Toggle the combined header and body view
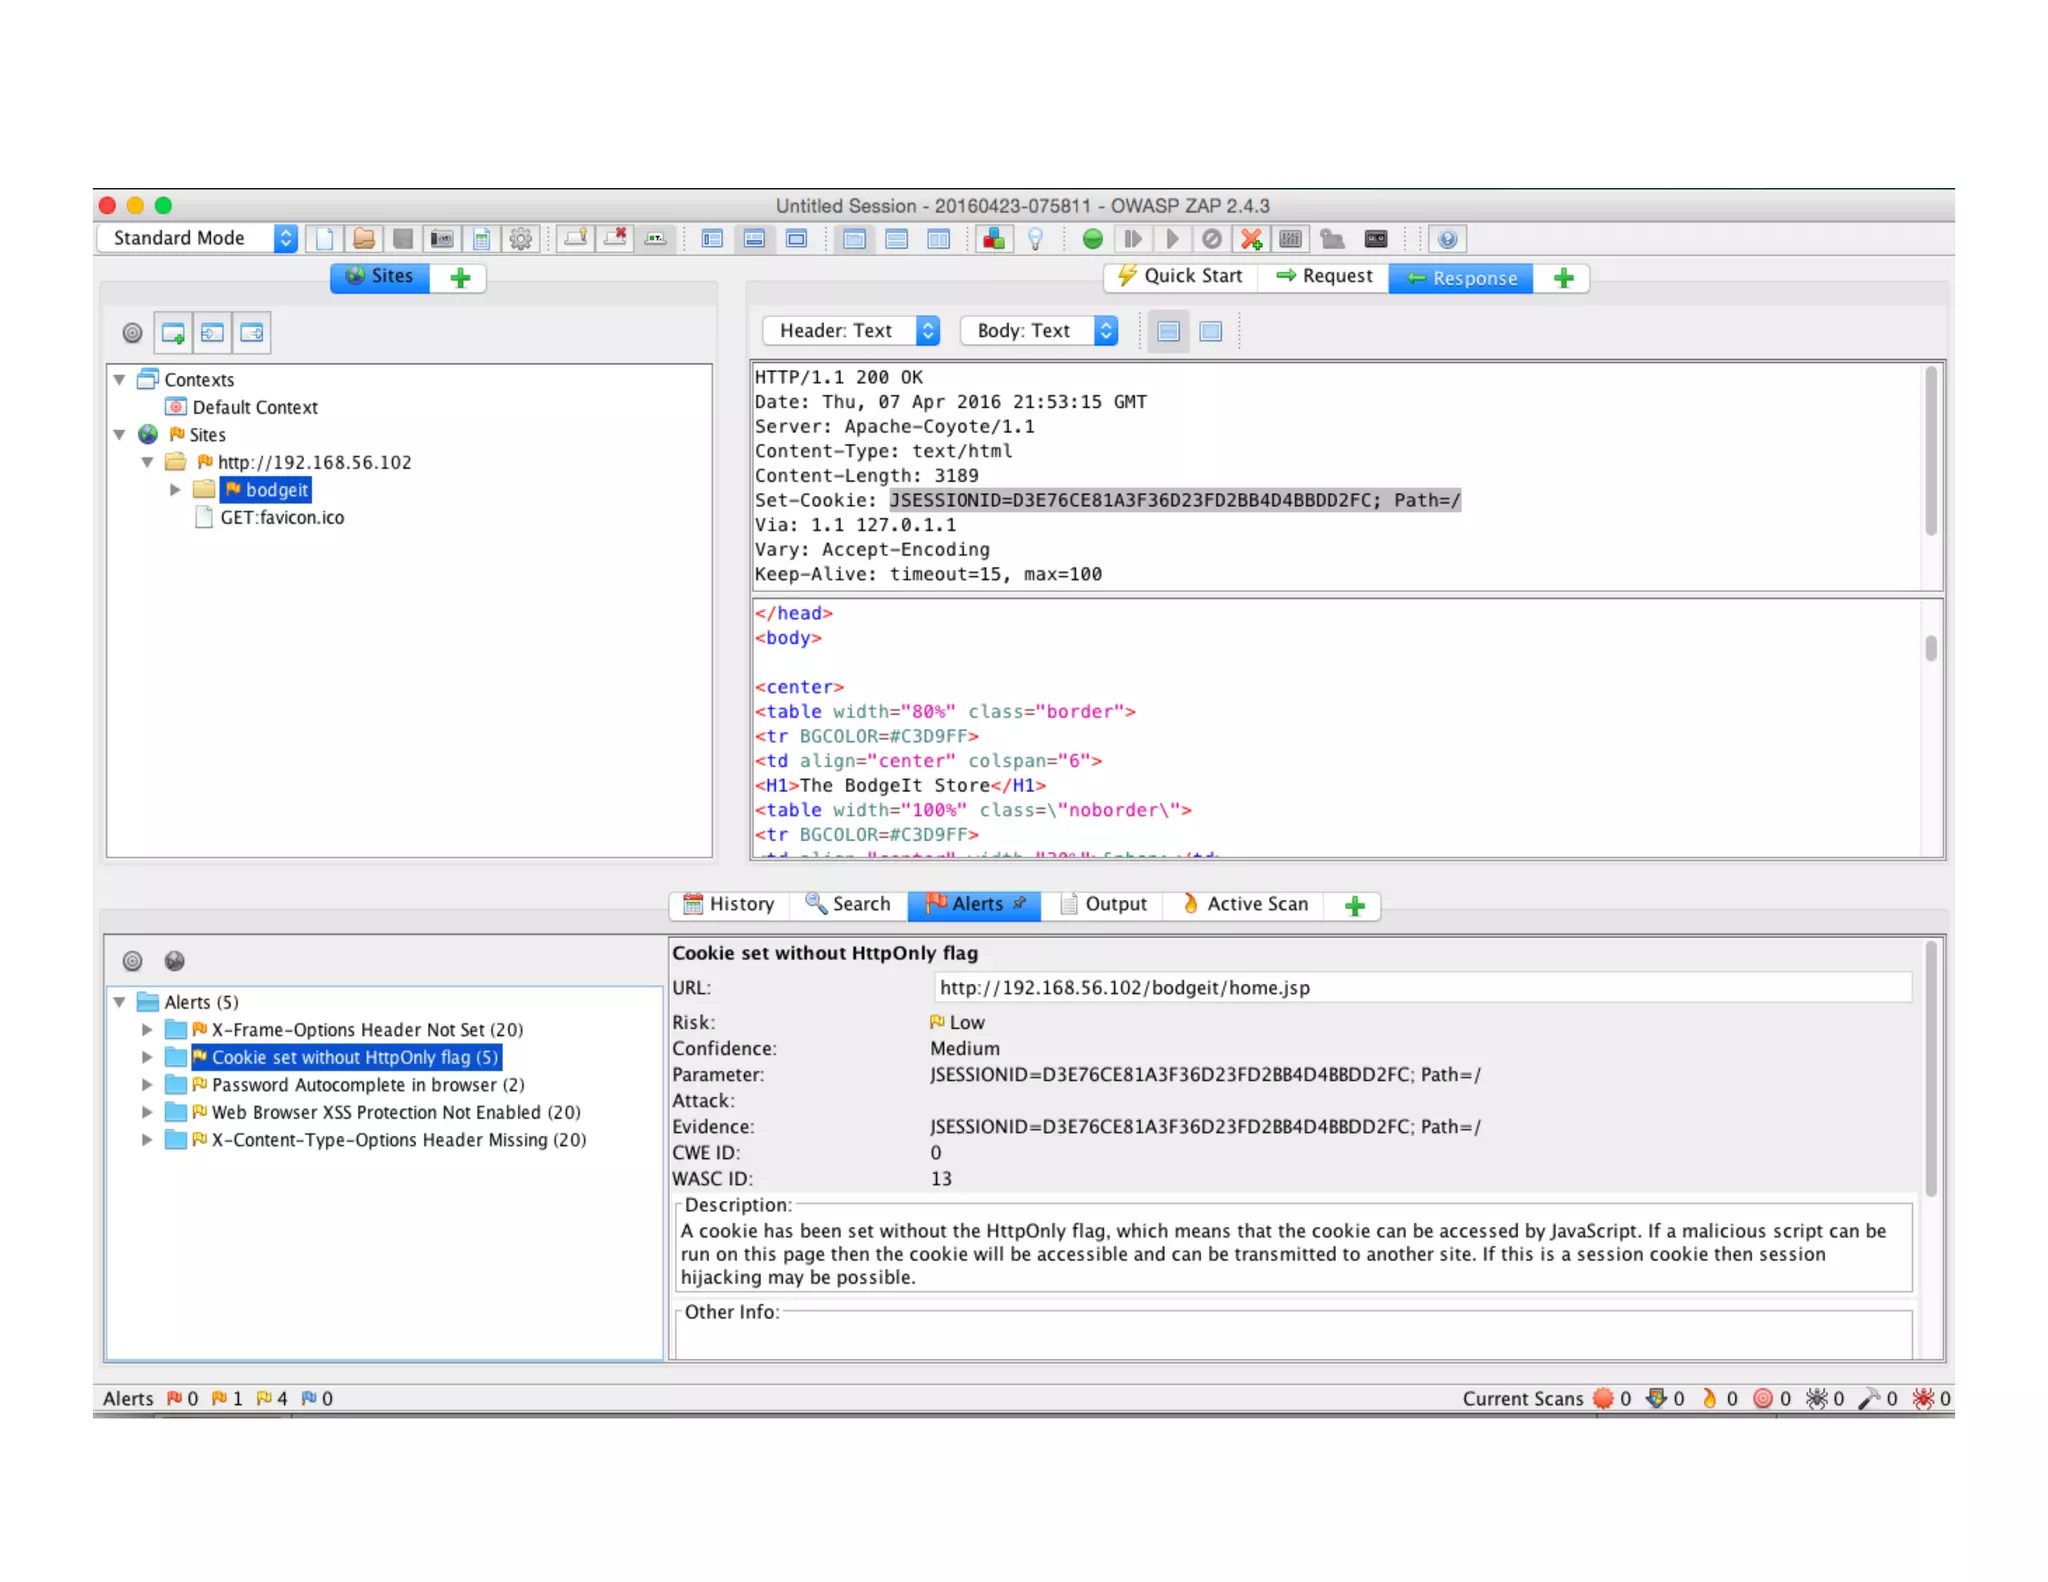This screenshot has width=2048, height=1582. (1210, 331)
